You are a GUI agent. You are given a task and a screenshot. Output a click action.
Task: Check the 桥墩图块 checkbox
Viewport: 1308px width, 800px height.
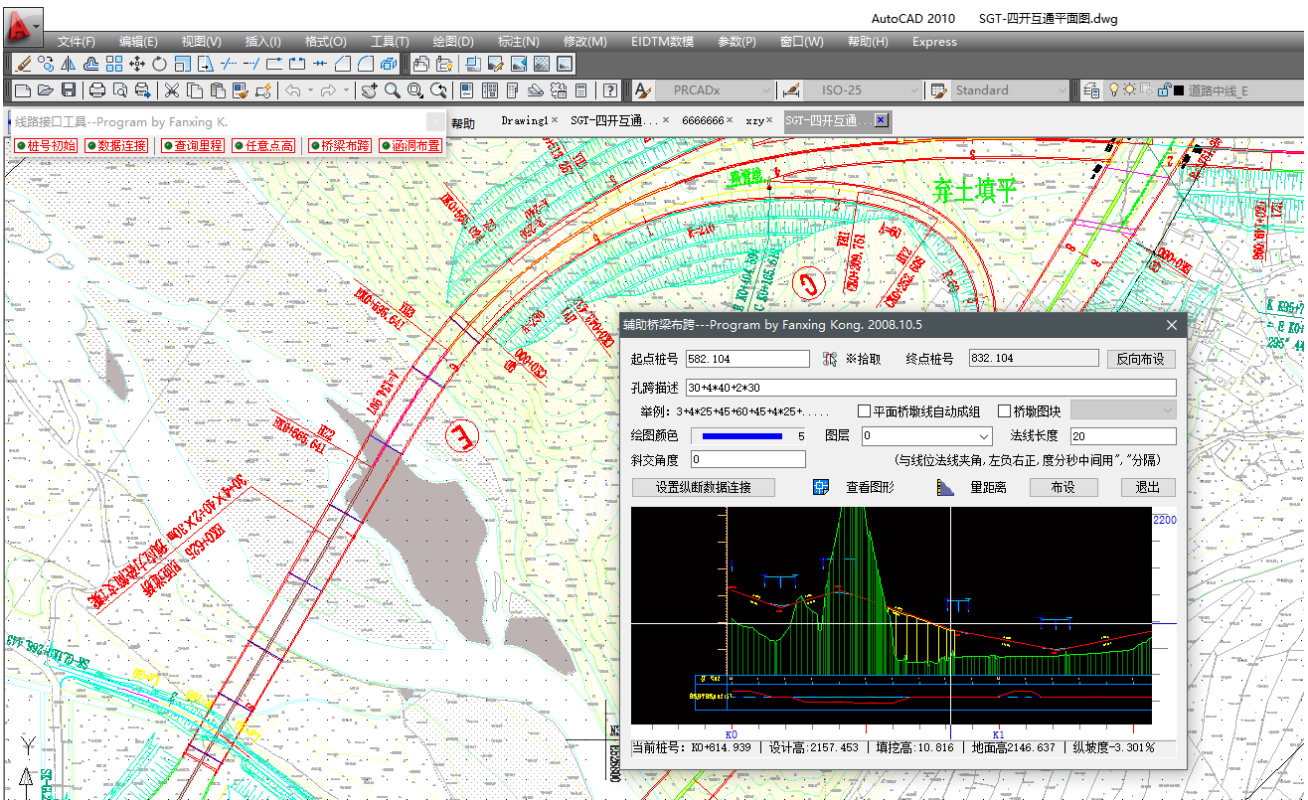click(x=1004, y=411)
